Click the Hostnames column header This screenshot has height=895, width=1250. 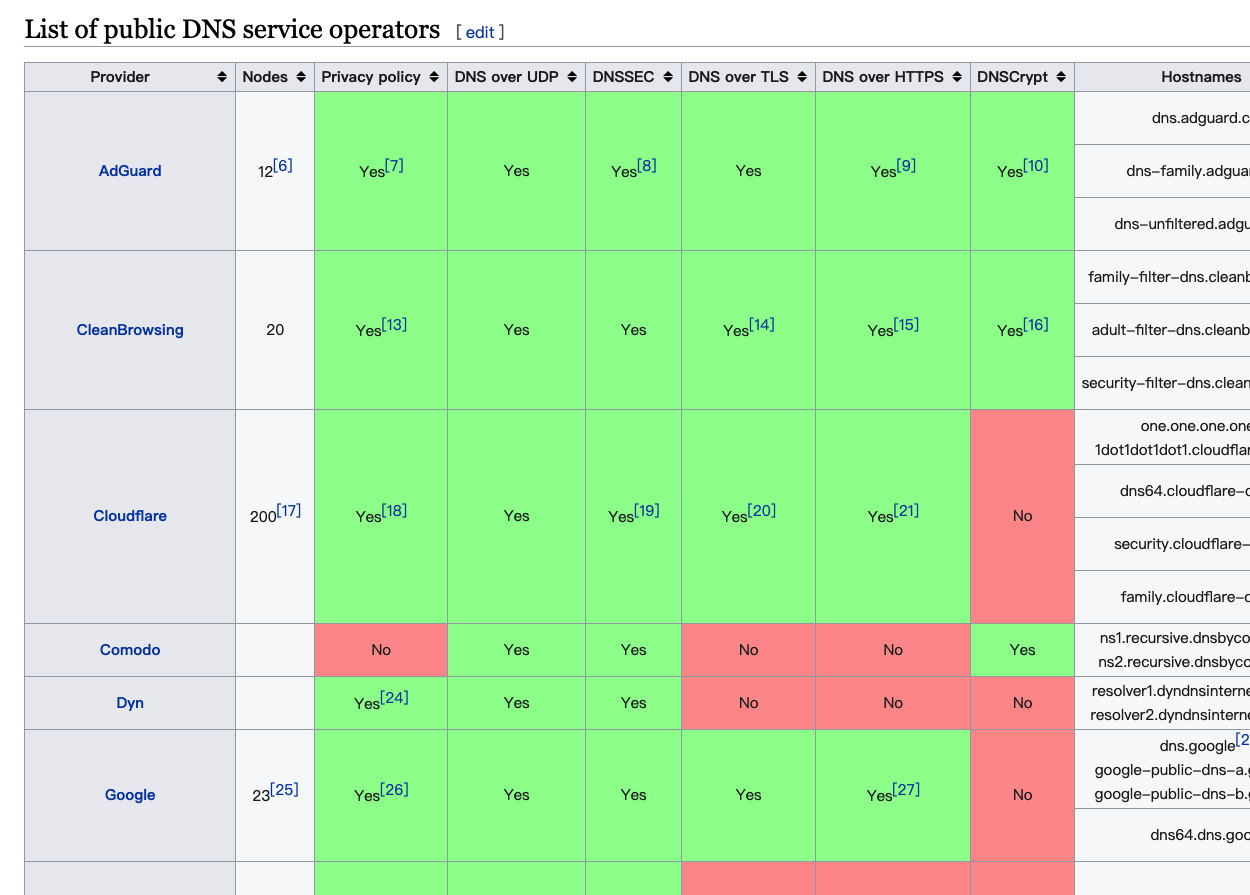coord(1163,77)
